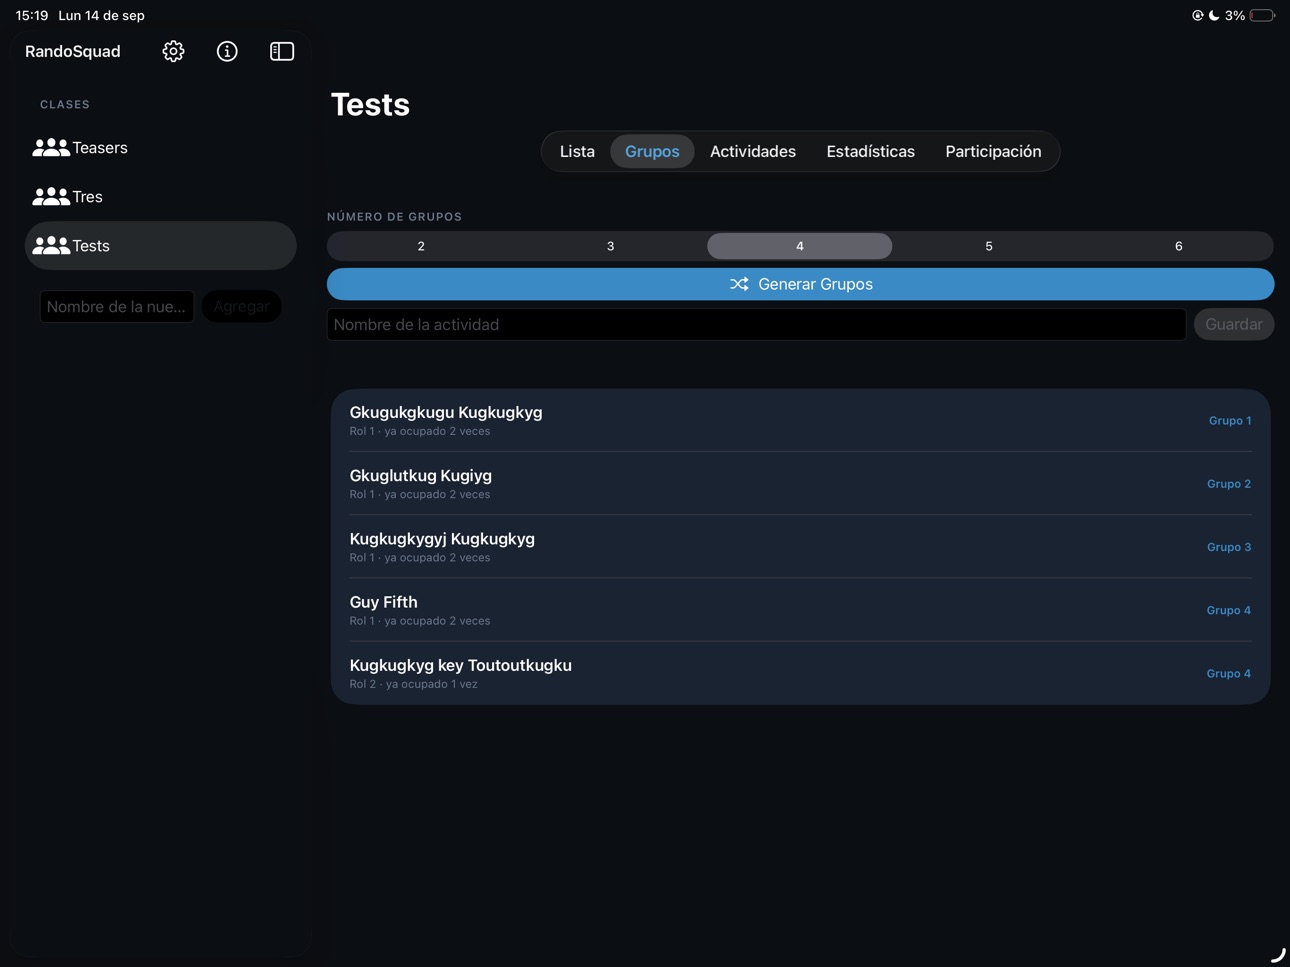Viewport: 1290px width, 967px height.
Task: Select 6 groups in the segmented control
Action: pyautogui.click(x=1178, y=246)
